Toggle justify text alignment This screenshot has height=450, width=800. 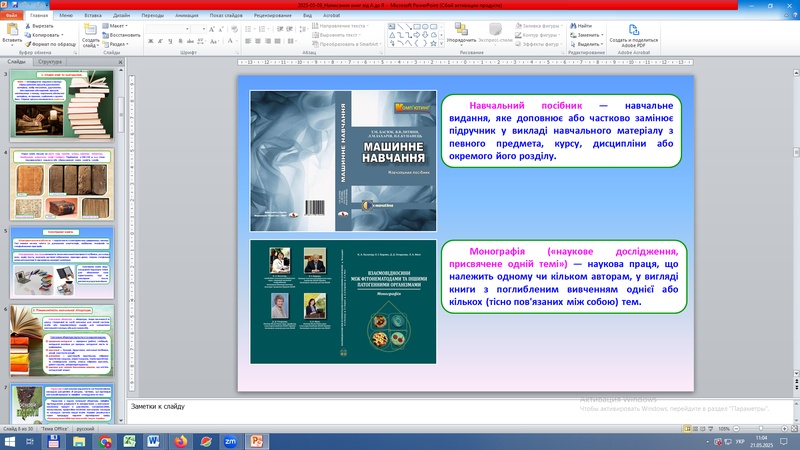tap(278, 41)
